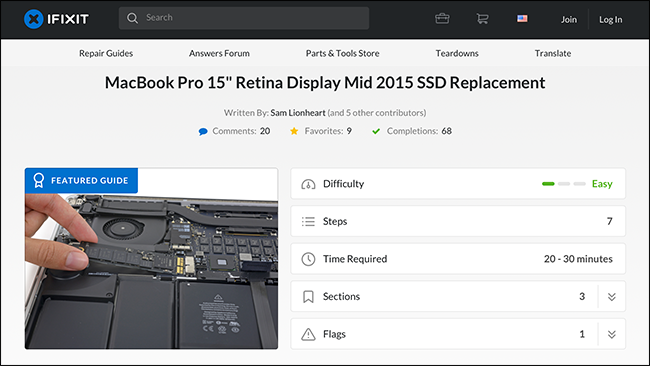This screenshot has width=650, height=366.
Task: Click the search magnifier icon
Action: coord(132,18)
